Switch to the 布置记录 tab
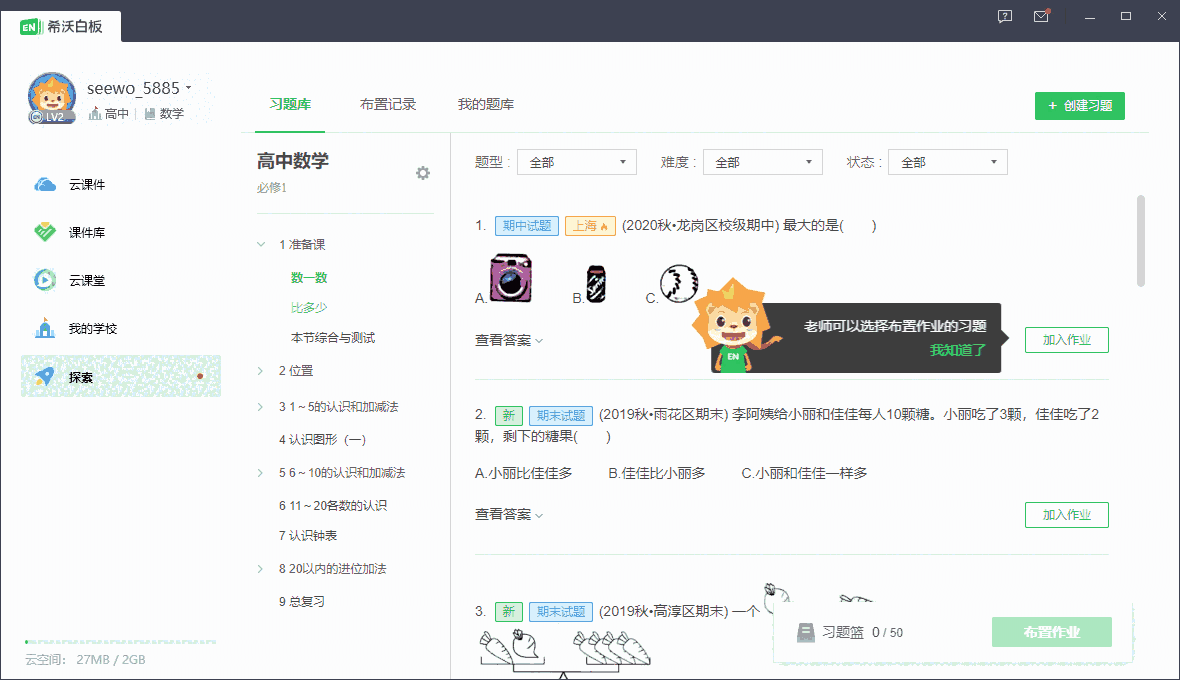Image resolution: width=1180 pixels, height=680 pixels. tap(389, 102)
